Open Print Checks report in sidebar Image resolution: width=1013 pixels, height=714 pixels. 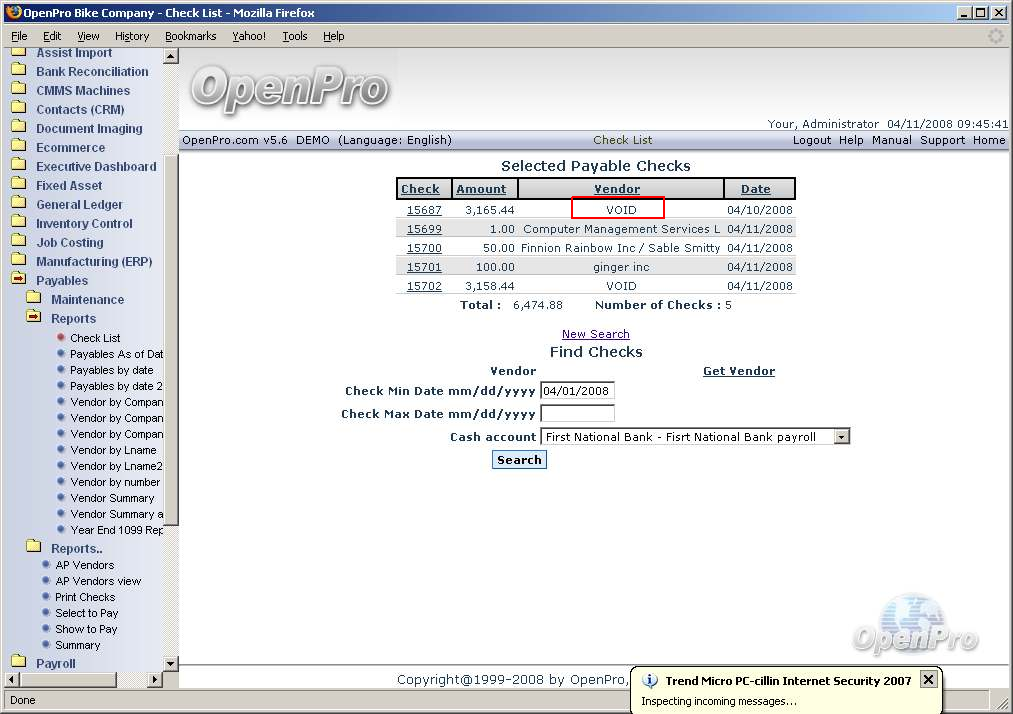85,597
